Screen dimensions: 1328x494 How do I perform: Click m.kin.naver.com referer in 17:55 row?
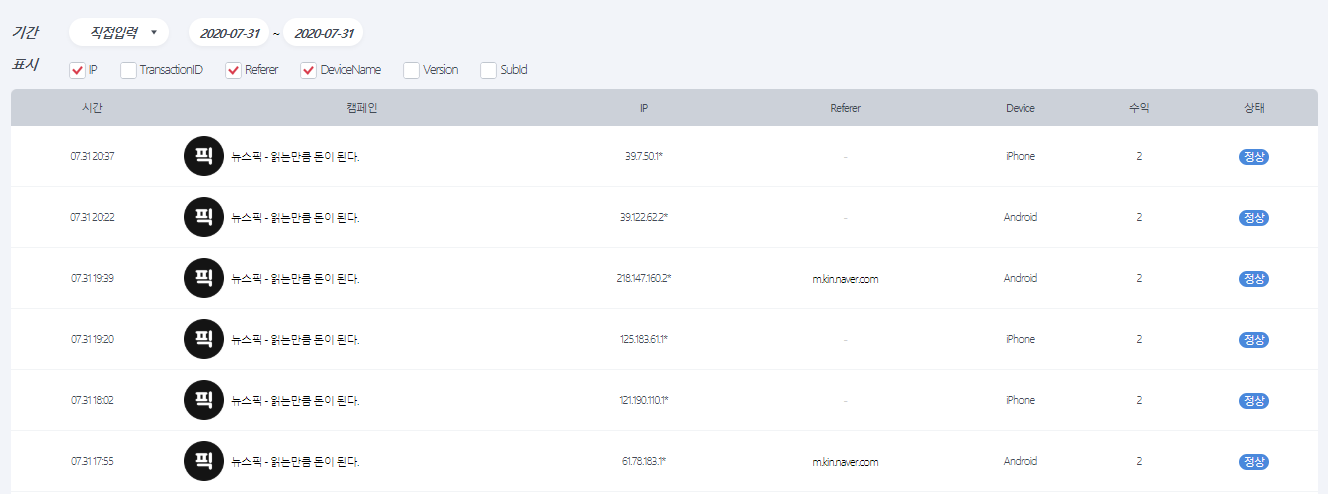pos(845,462)
